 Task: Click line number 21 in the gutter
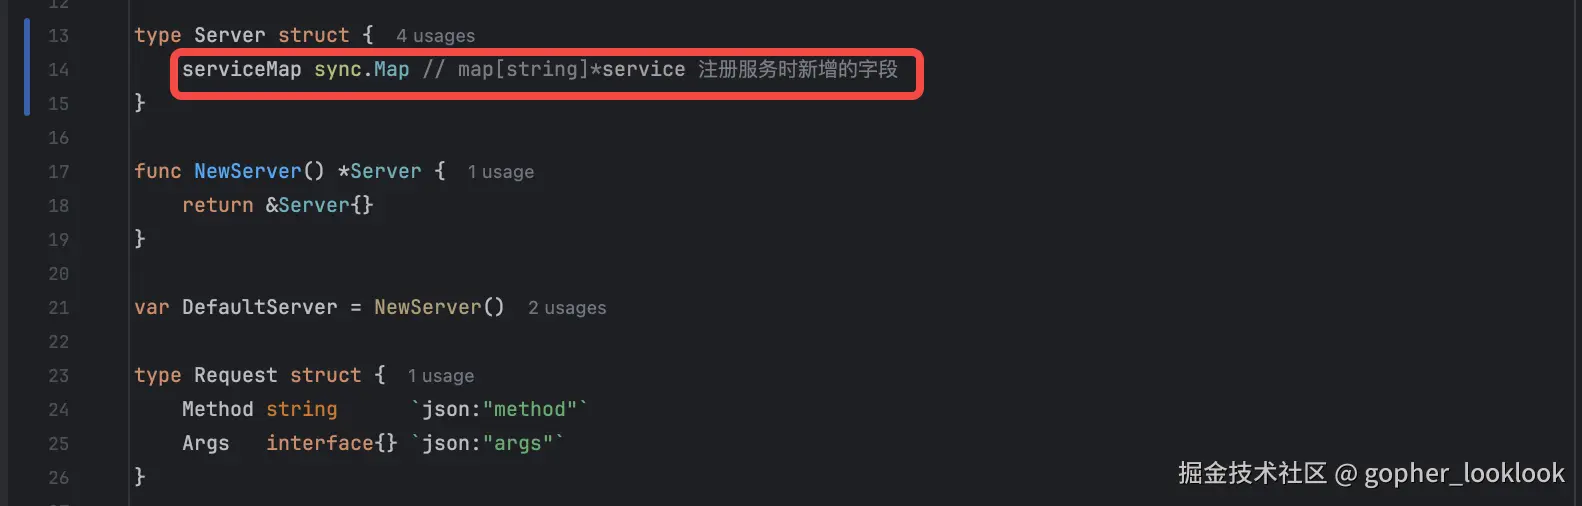58,308
